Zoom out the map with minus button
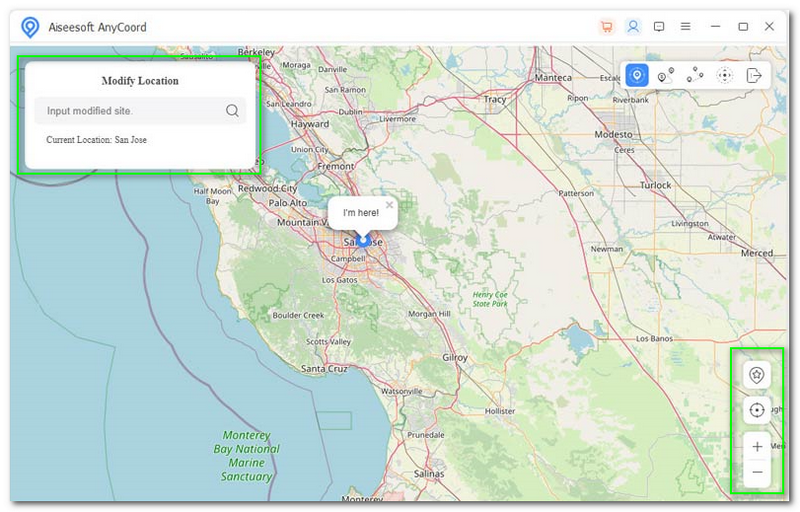This screenshot has width=800, height=512. pyautogui.click(x=757, y=472)
